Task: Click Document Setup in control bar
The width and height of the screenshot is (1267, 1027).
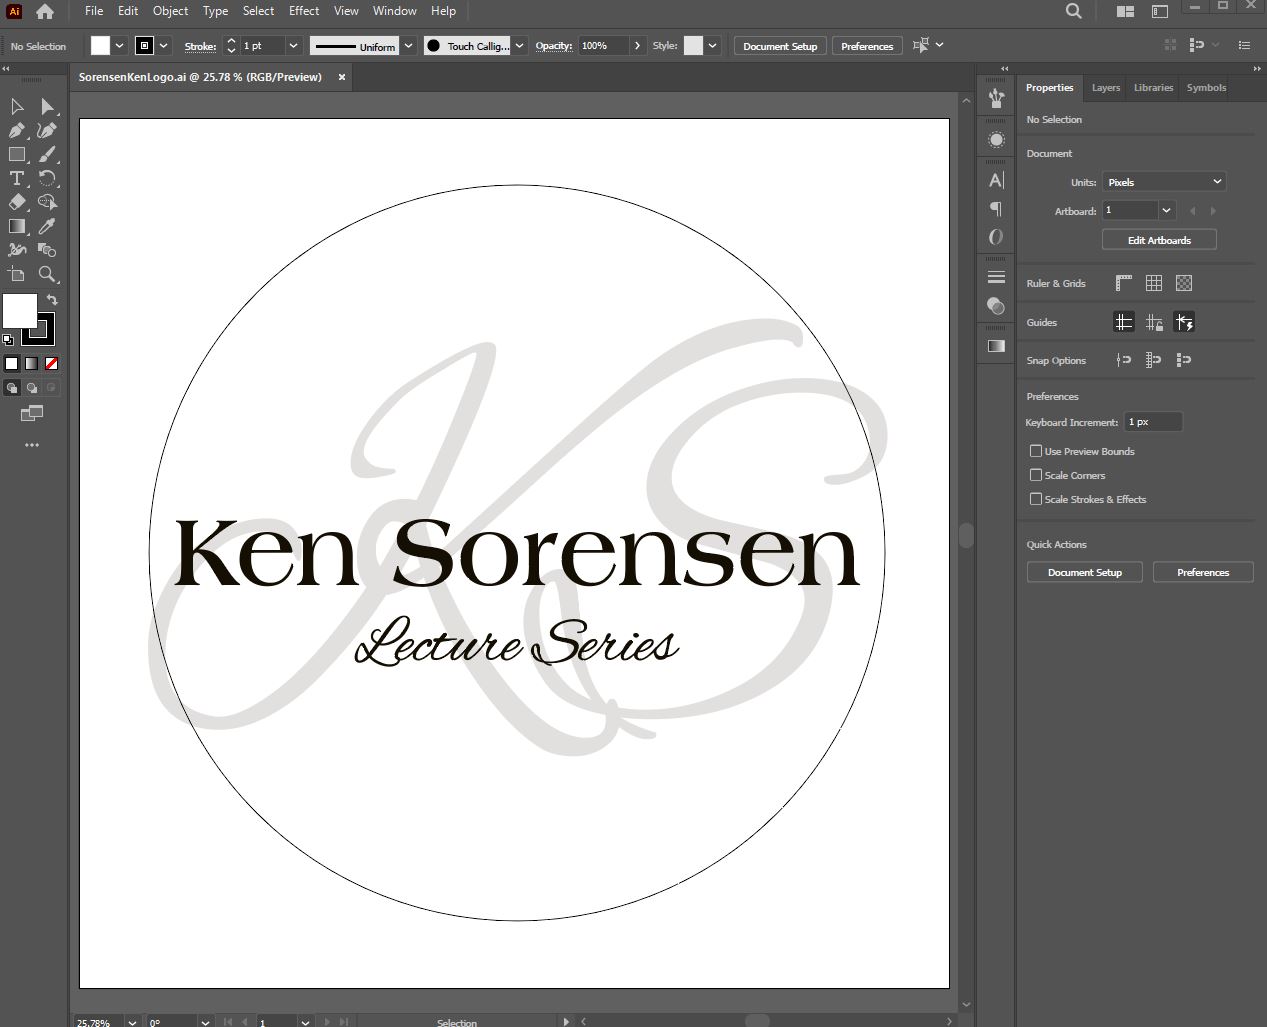Action: (x=780, y=46)
